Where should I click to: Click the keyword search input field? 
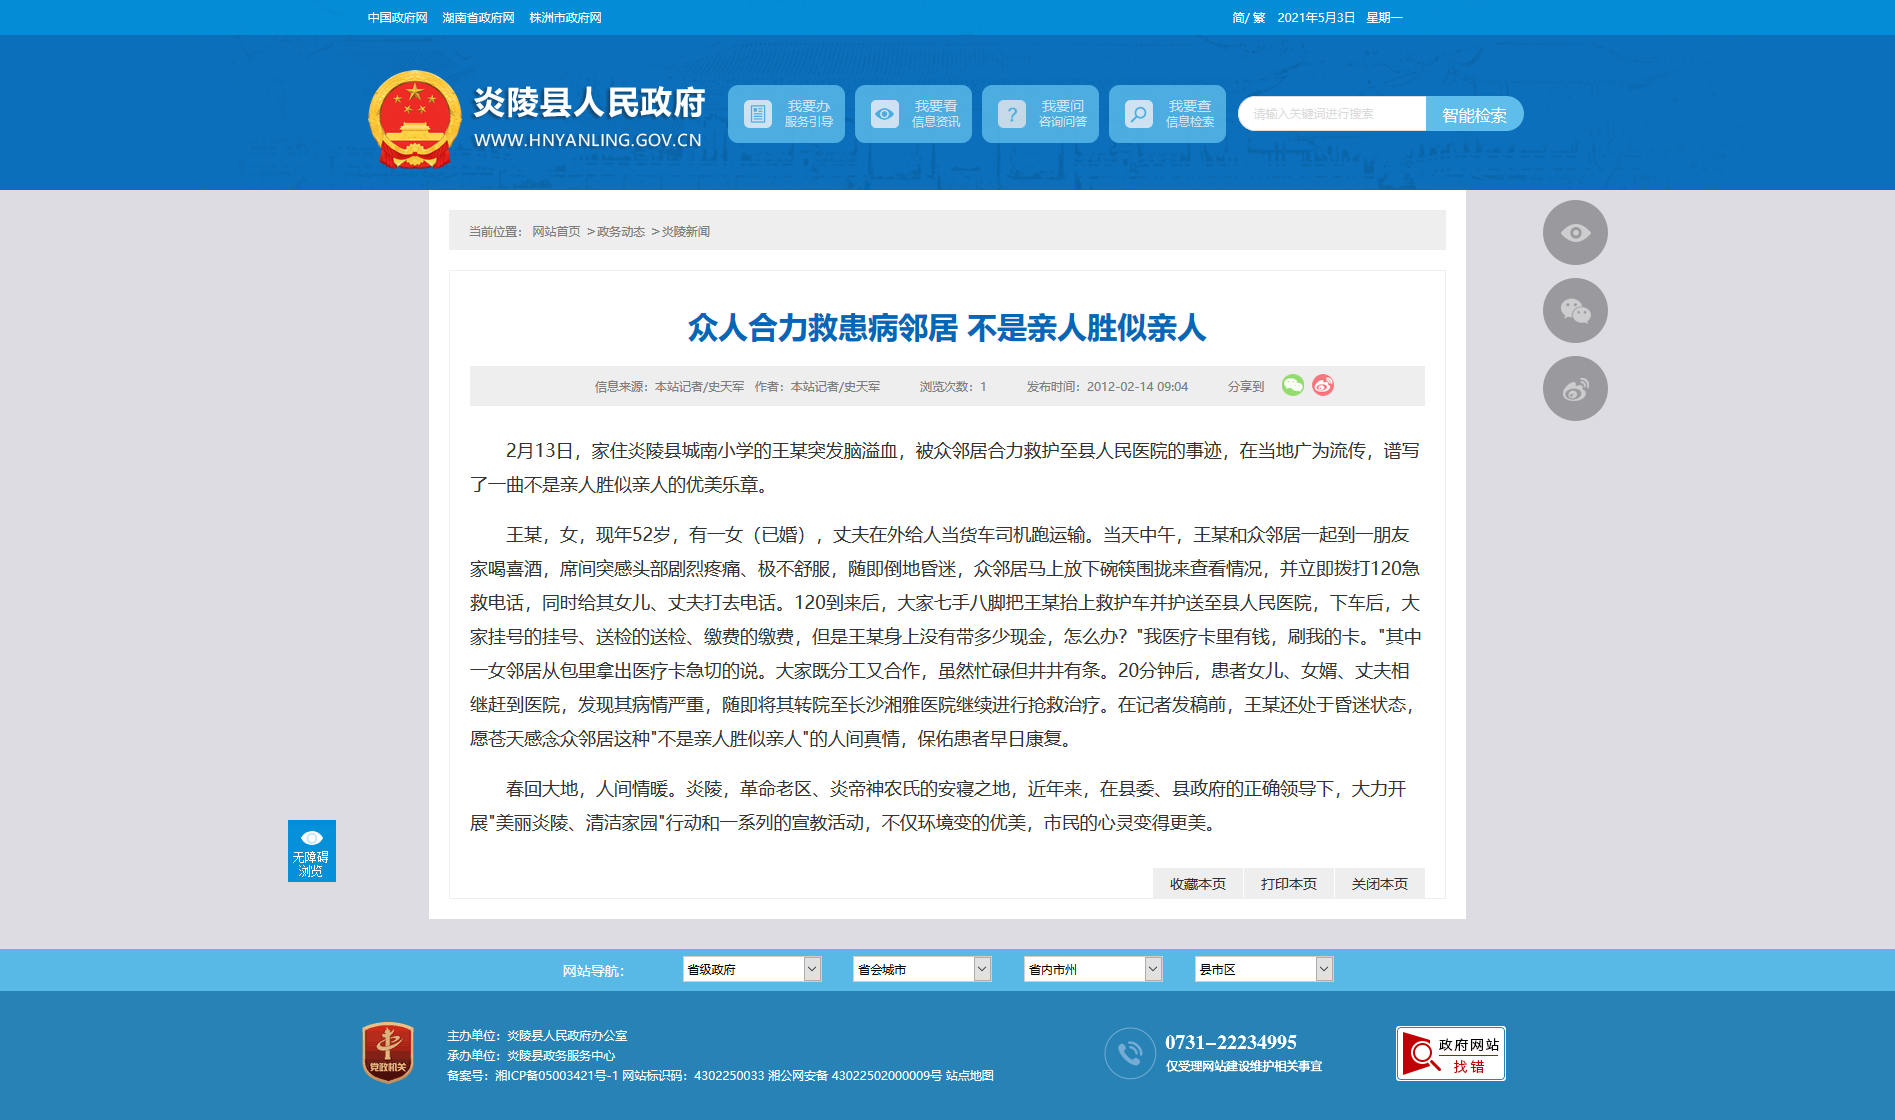coord(1332,114)
